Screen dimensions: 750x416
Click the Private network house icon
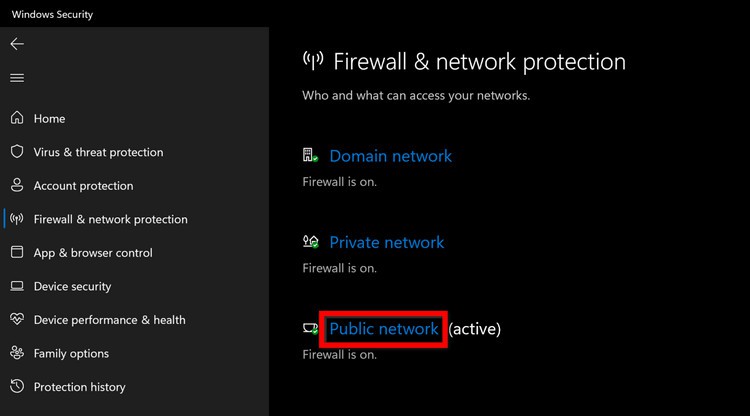310,242
